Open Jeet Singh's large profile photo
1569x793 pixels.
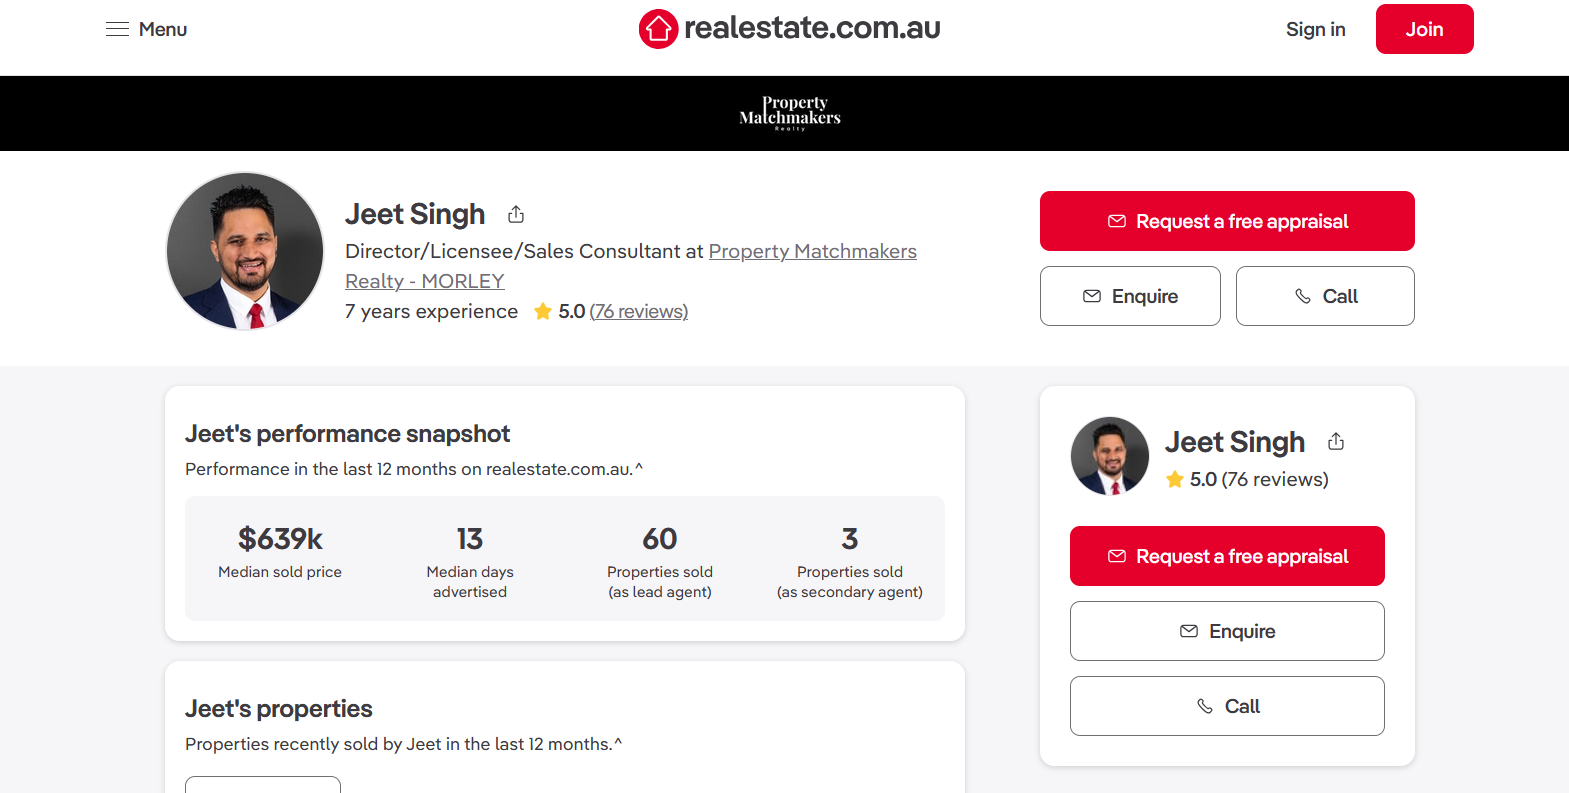click(x=245, y=251)
